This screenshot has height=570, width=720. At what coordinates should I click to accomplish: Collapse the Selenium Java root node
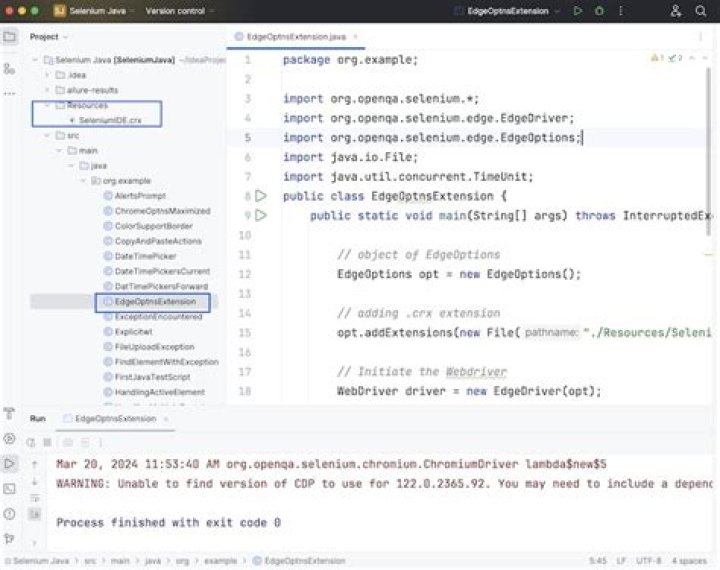[35, 60]
